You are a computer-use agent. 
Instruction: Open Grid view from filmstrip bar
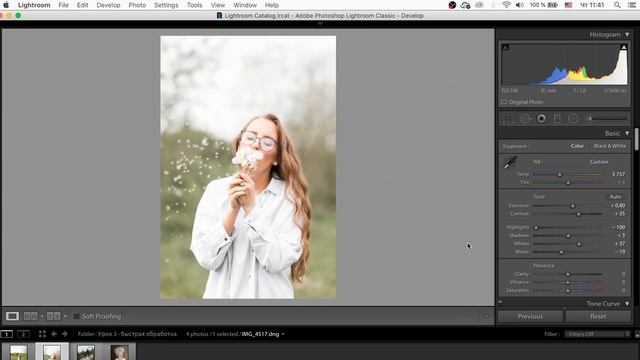(42, 334)
